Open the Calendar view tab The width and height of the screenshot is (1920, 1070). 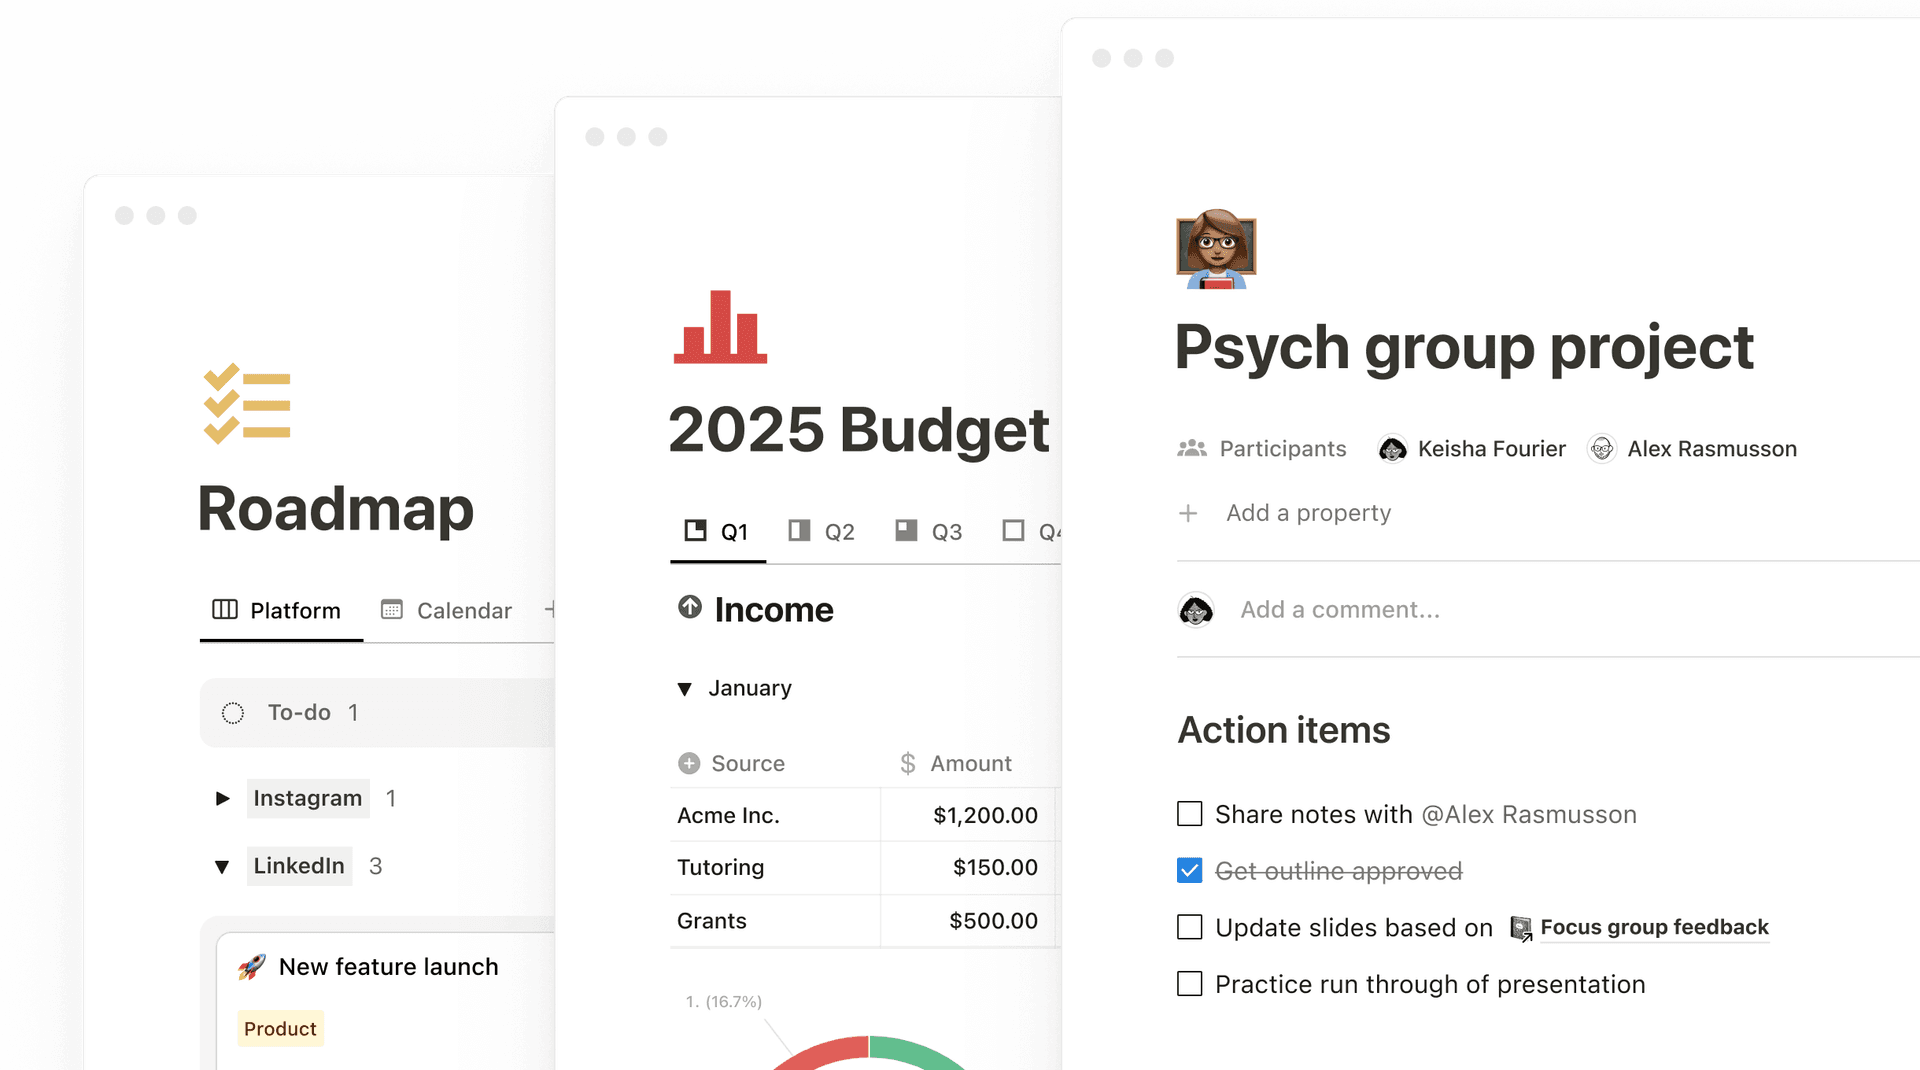point(447,610)
